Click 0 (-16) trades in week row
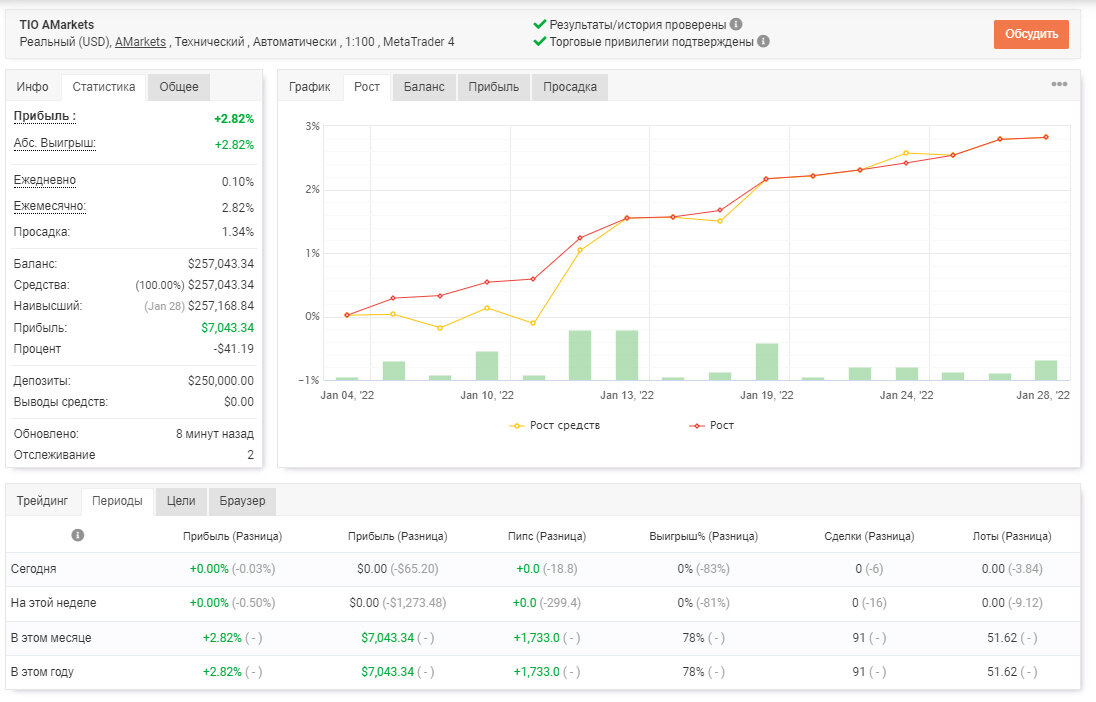 (x=869, y=603)
